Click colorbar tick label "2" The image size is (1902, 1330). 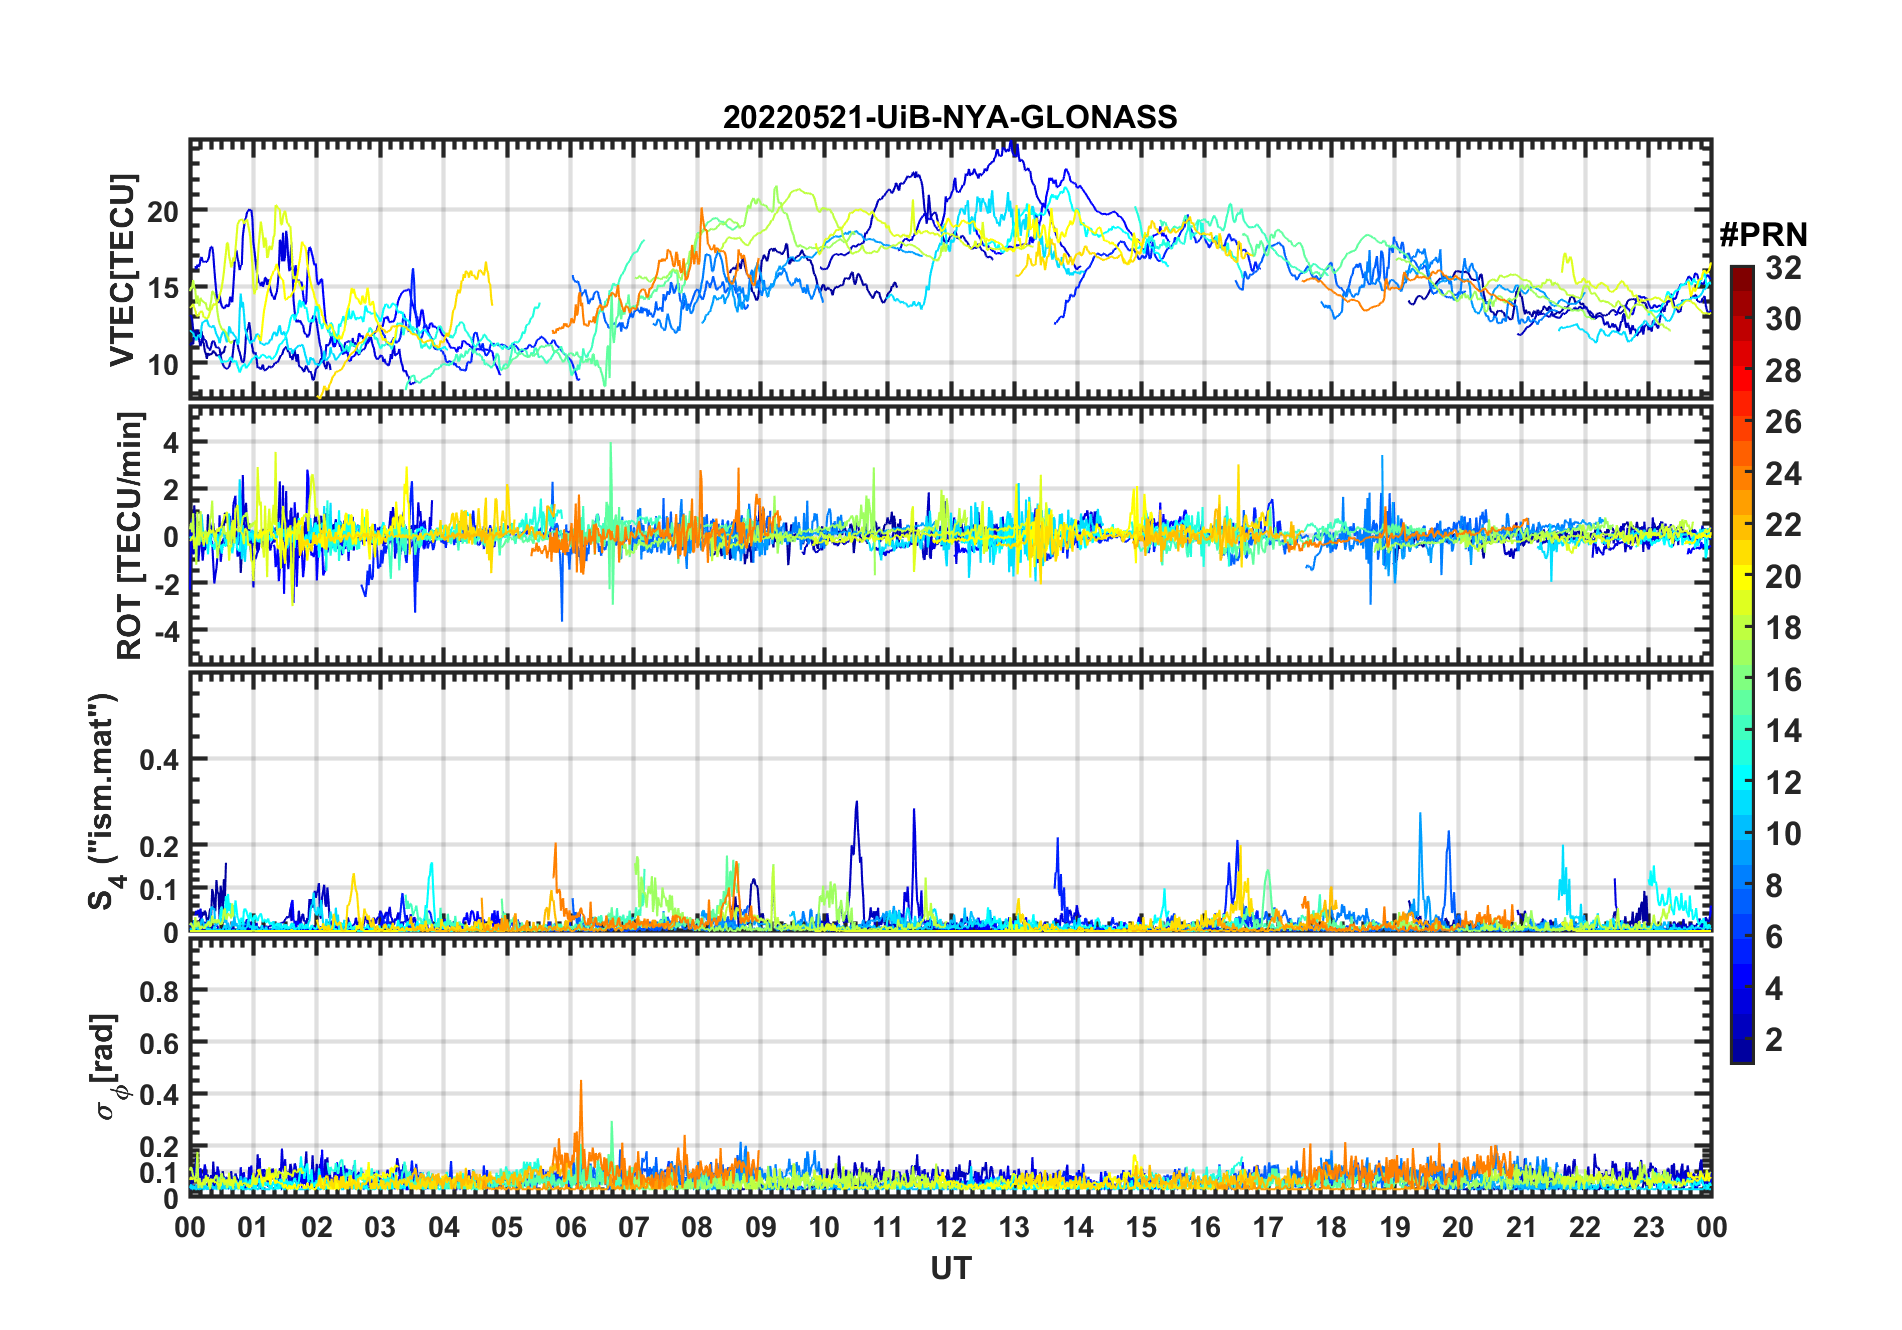[1774, 1040]
